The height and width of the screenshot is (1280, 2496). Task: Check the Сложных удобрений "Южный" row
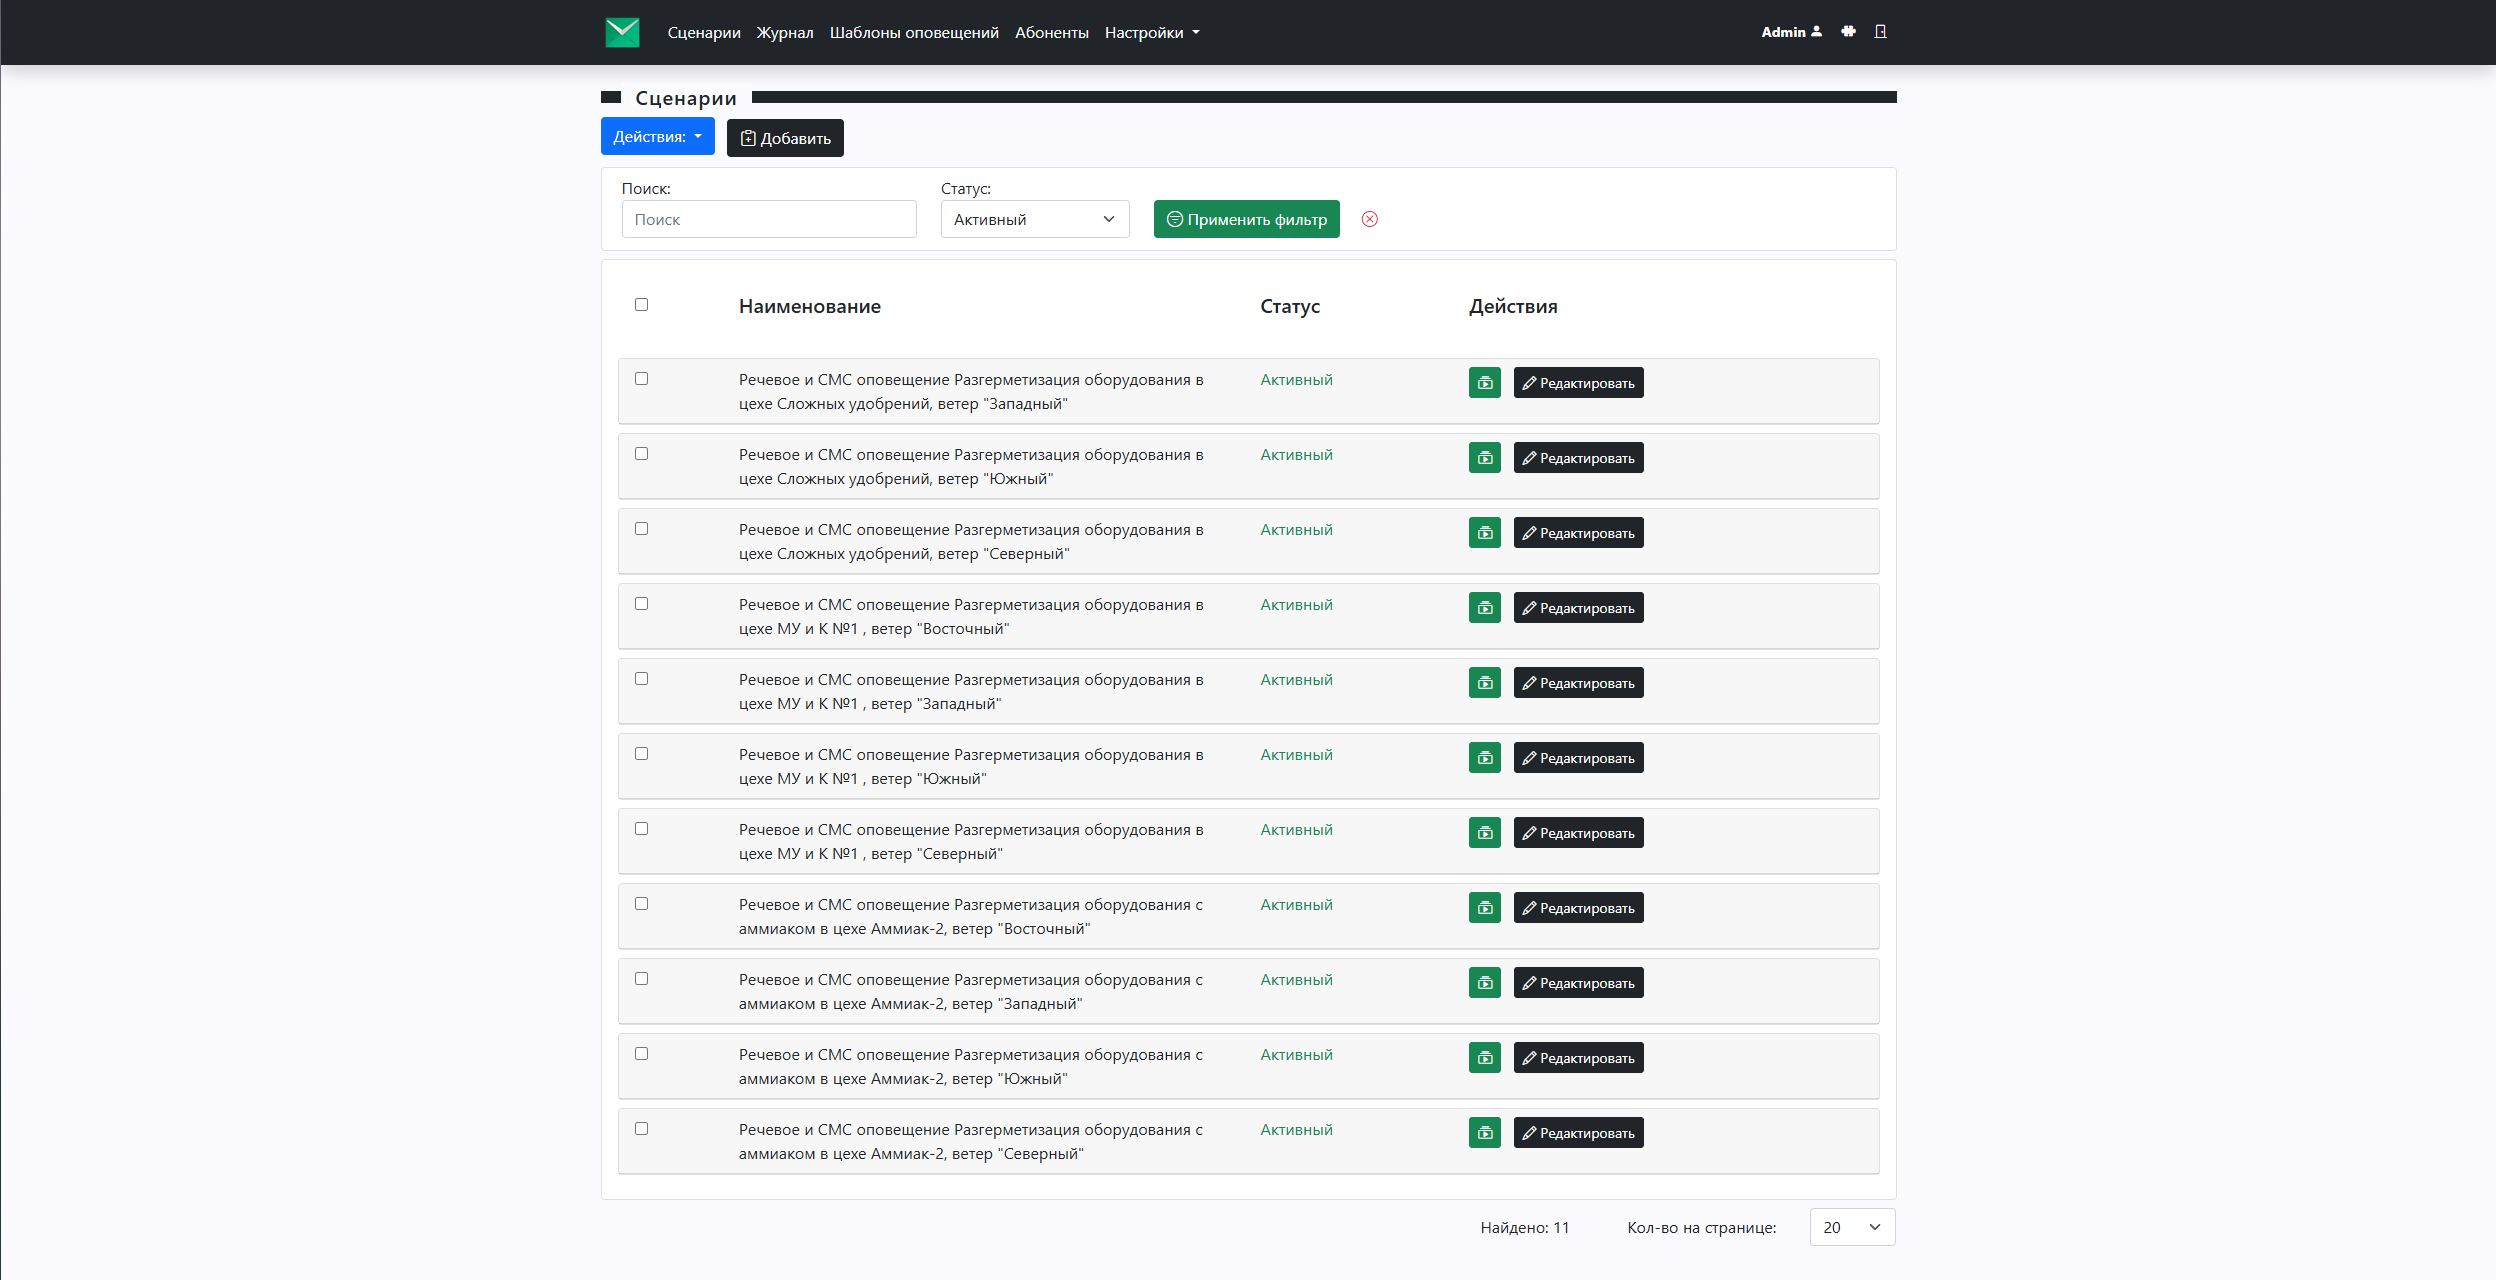(642, 454)
